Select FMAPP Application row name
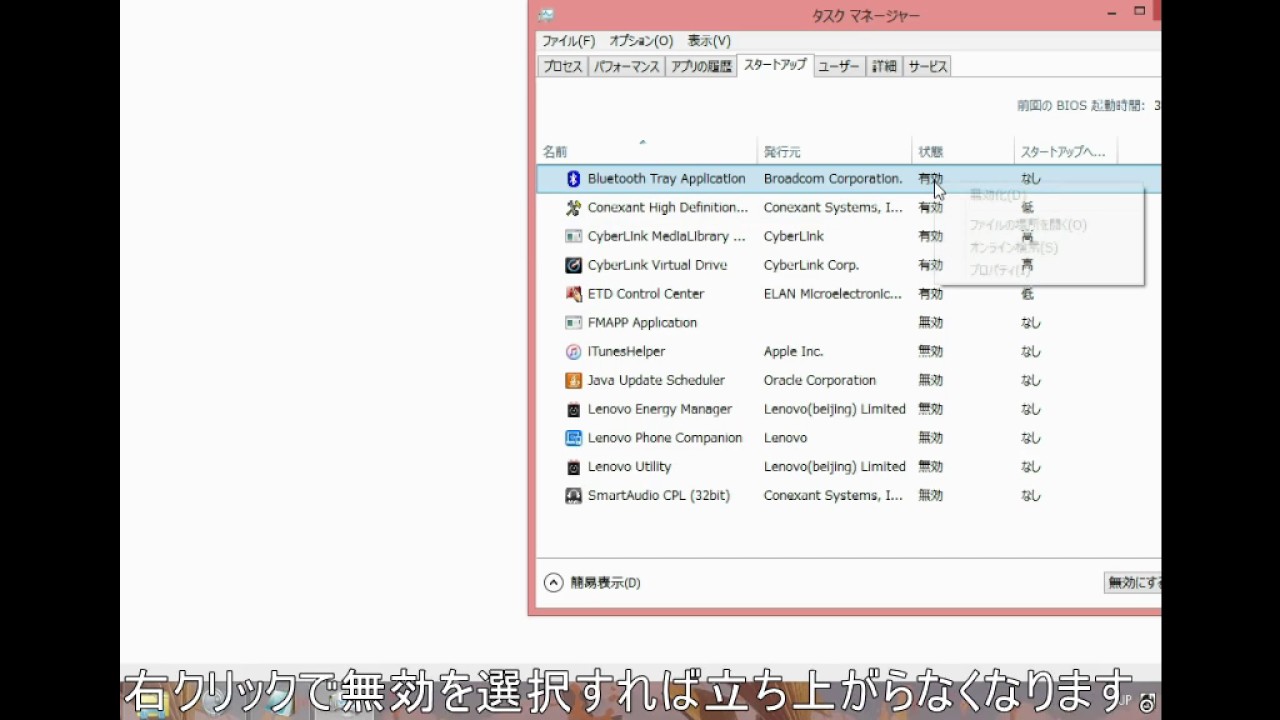 642,323
